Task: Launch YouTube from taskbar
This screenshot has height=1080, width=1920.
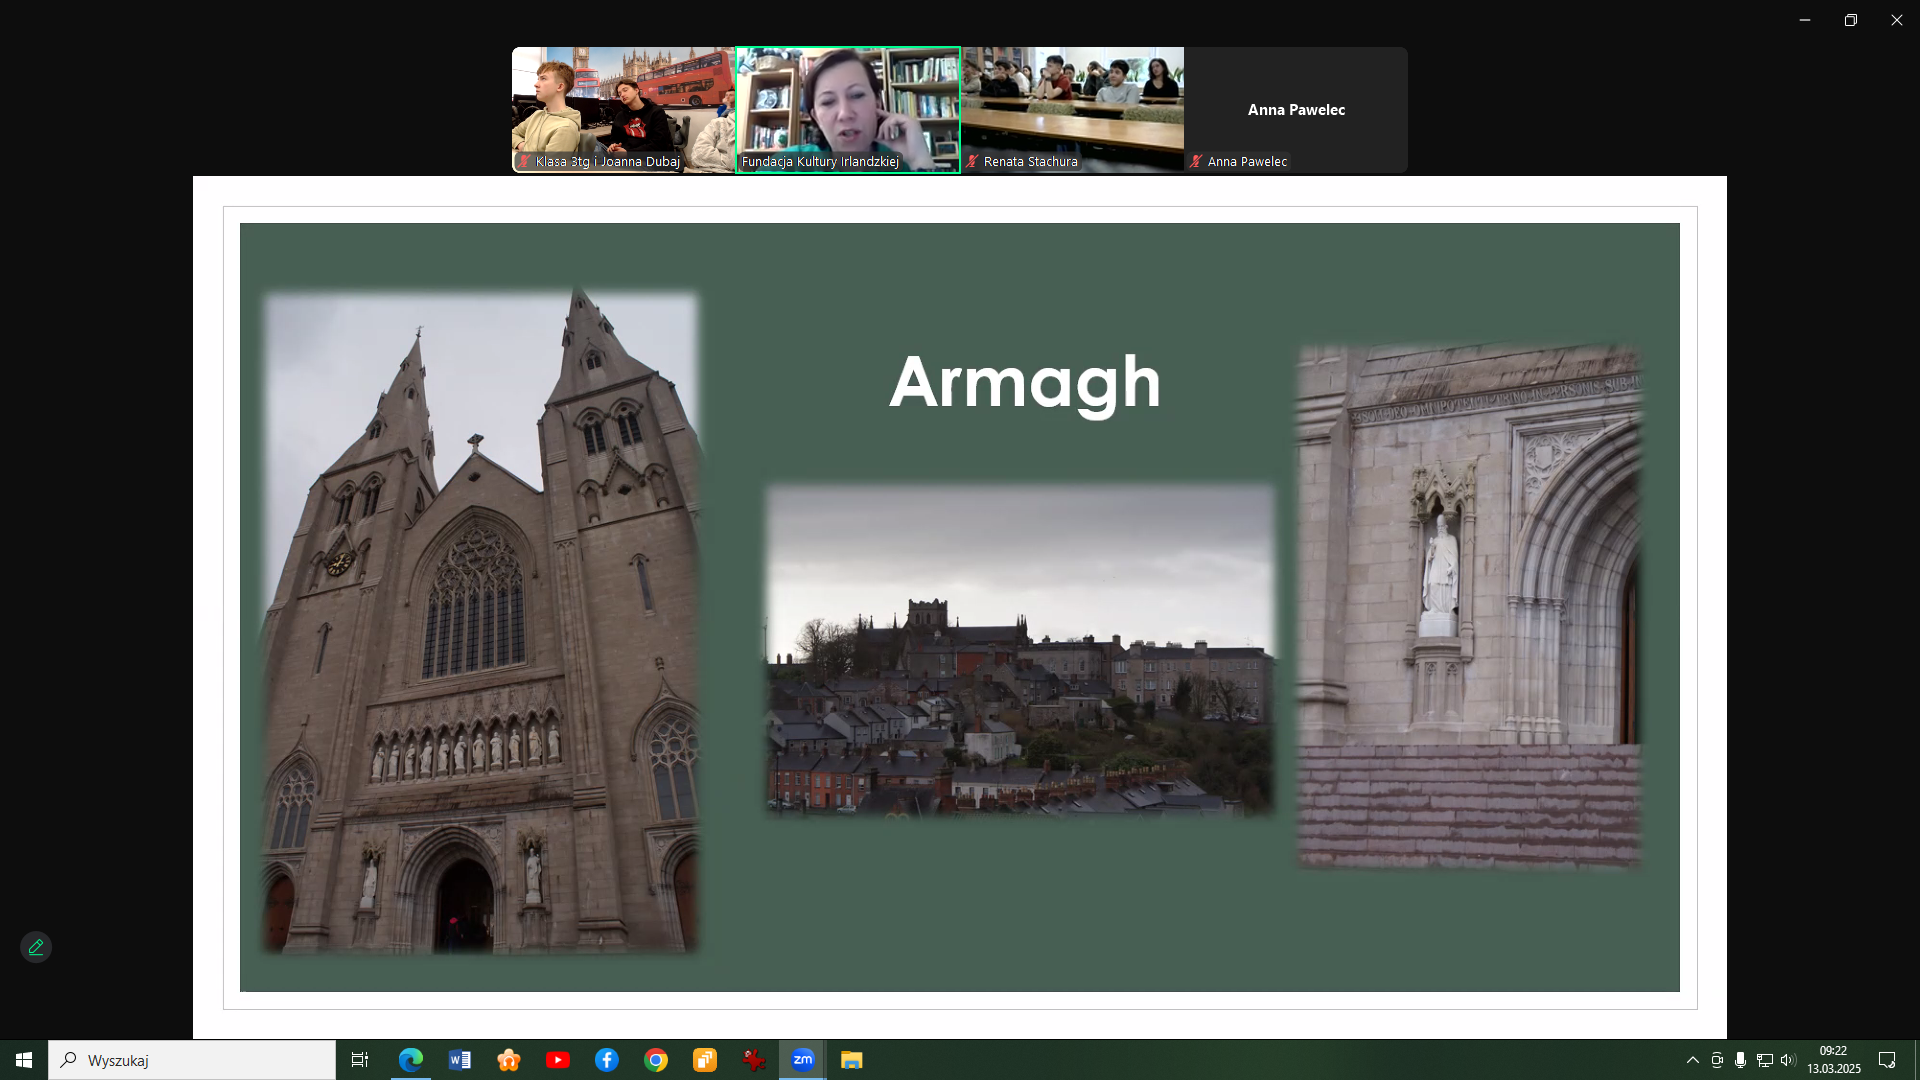Action: coord(558,1060)
